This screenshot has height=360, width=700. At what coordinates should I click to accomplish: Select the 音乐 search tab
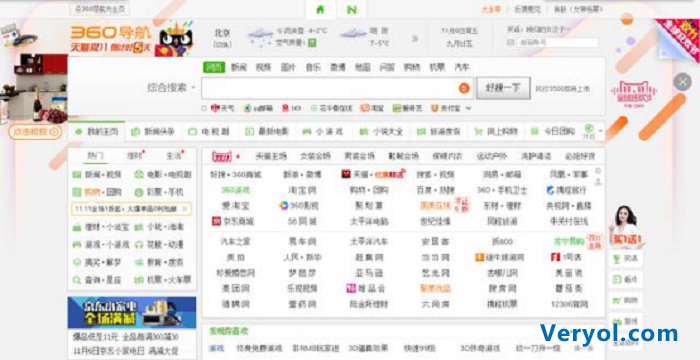point(313,67)
